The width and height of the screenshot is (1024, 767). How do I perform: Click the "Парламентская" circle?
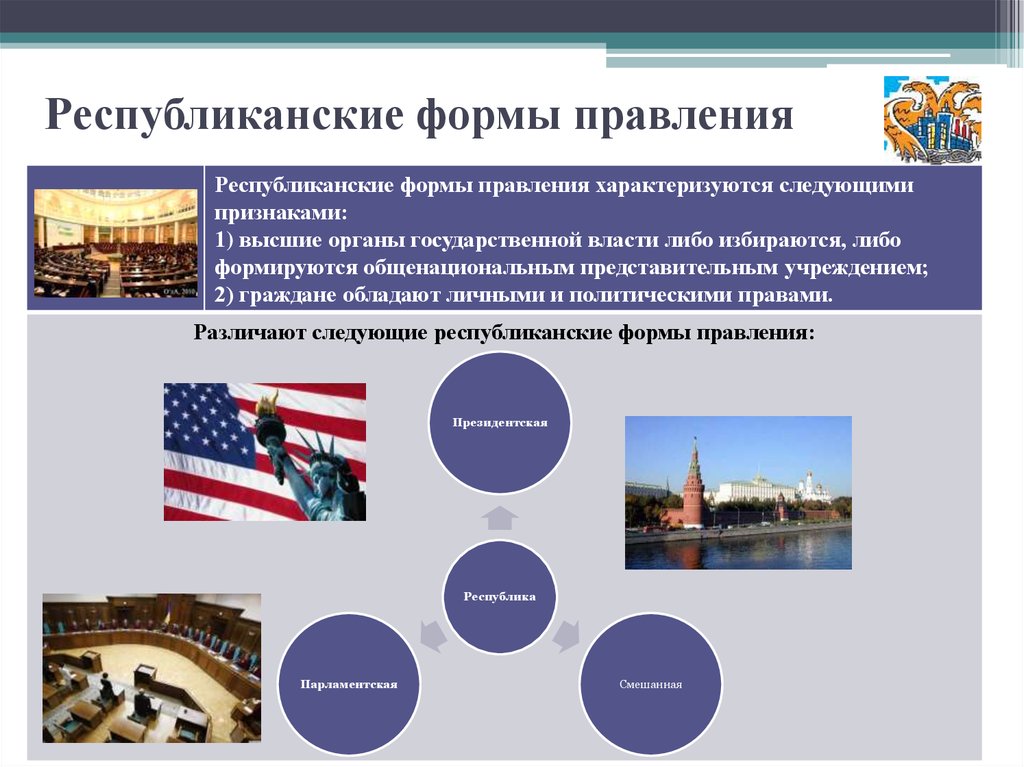coord(349,684)
